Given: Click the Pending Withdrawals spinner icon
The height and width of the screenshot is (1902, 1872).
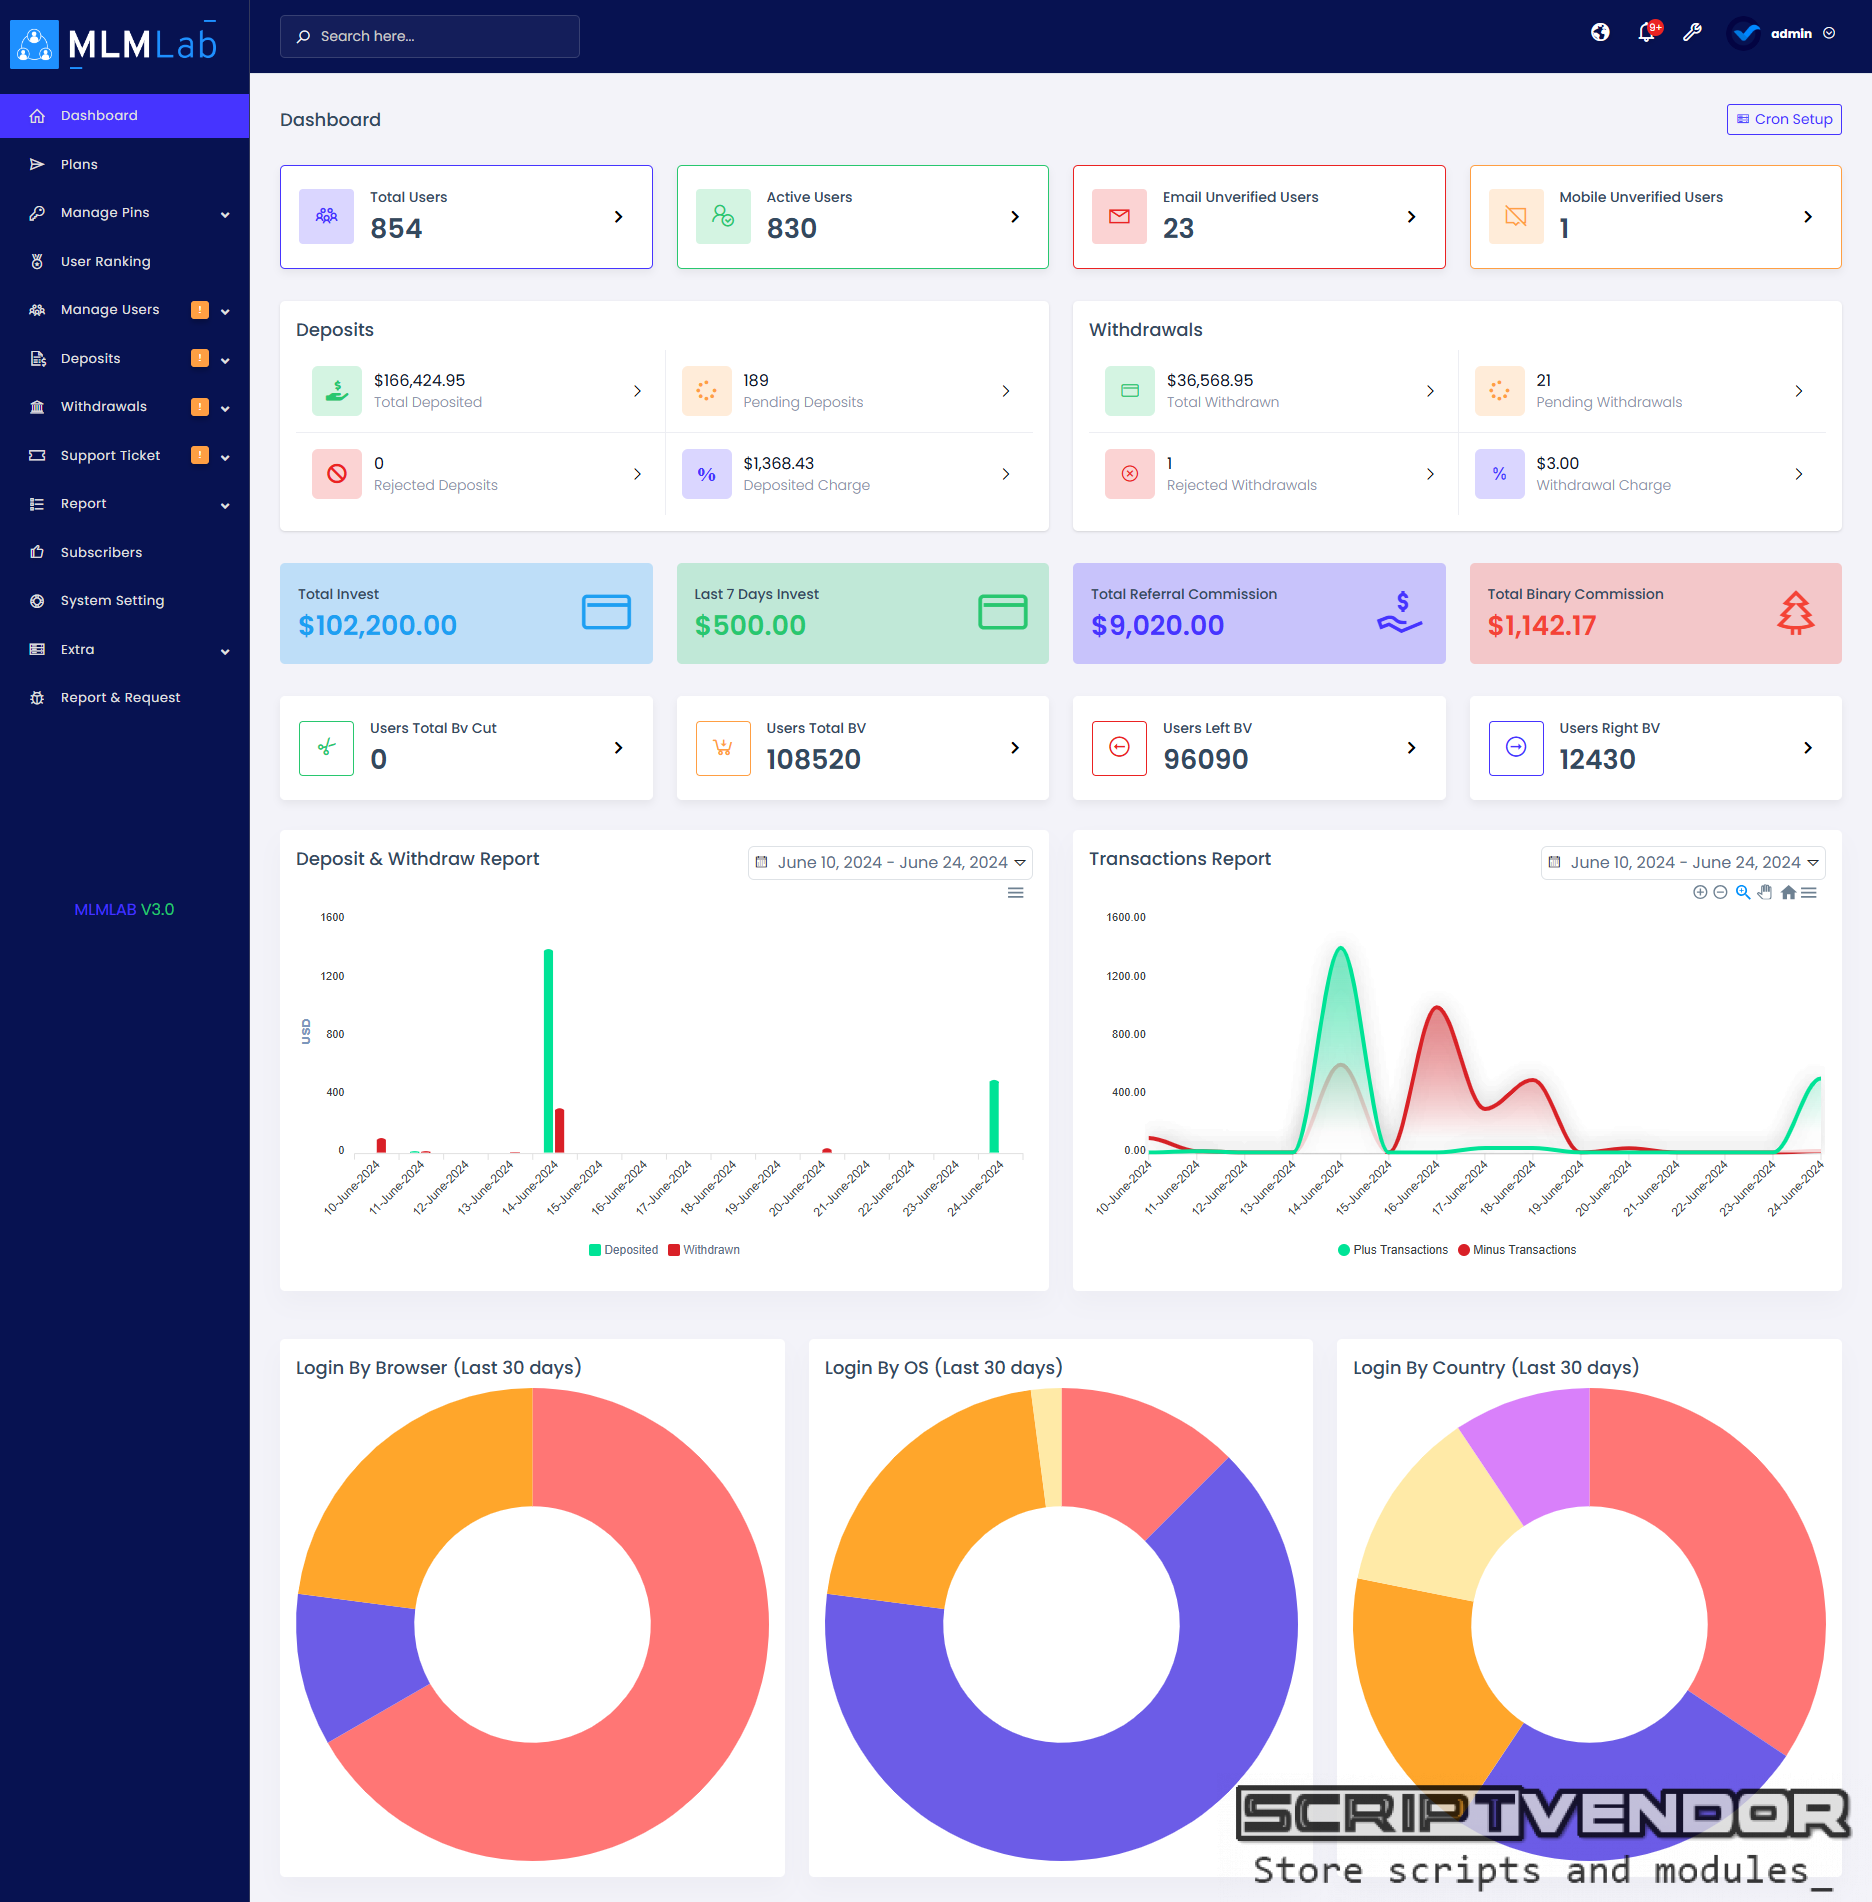Looking at the screenshot, I should (x=1500, y=391).
